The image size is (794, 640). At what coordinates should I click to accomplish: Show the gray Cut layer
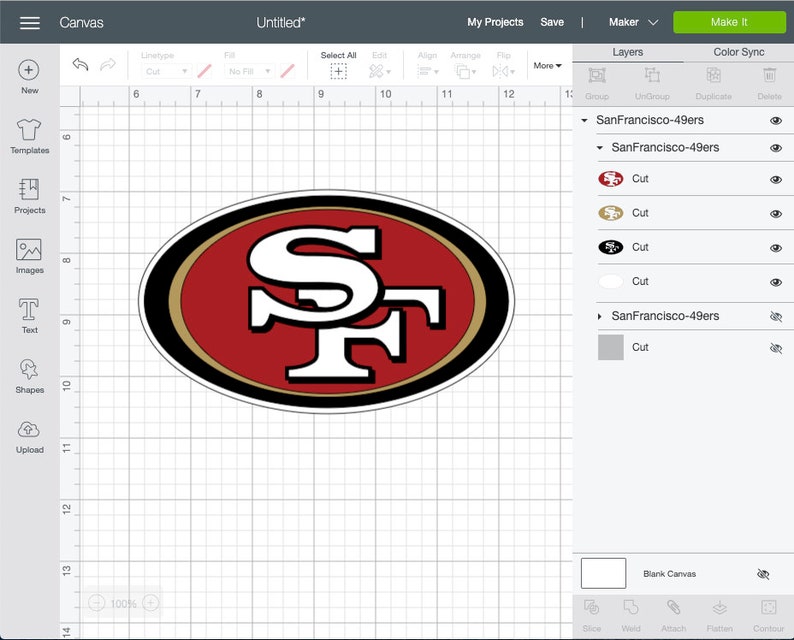click(x=776, y=348)
